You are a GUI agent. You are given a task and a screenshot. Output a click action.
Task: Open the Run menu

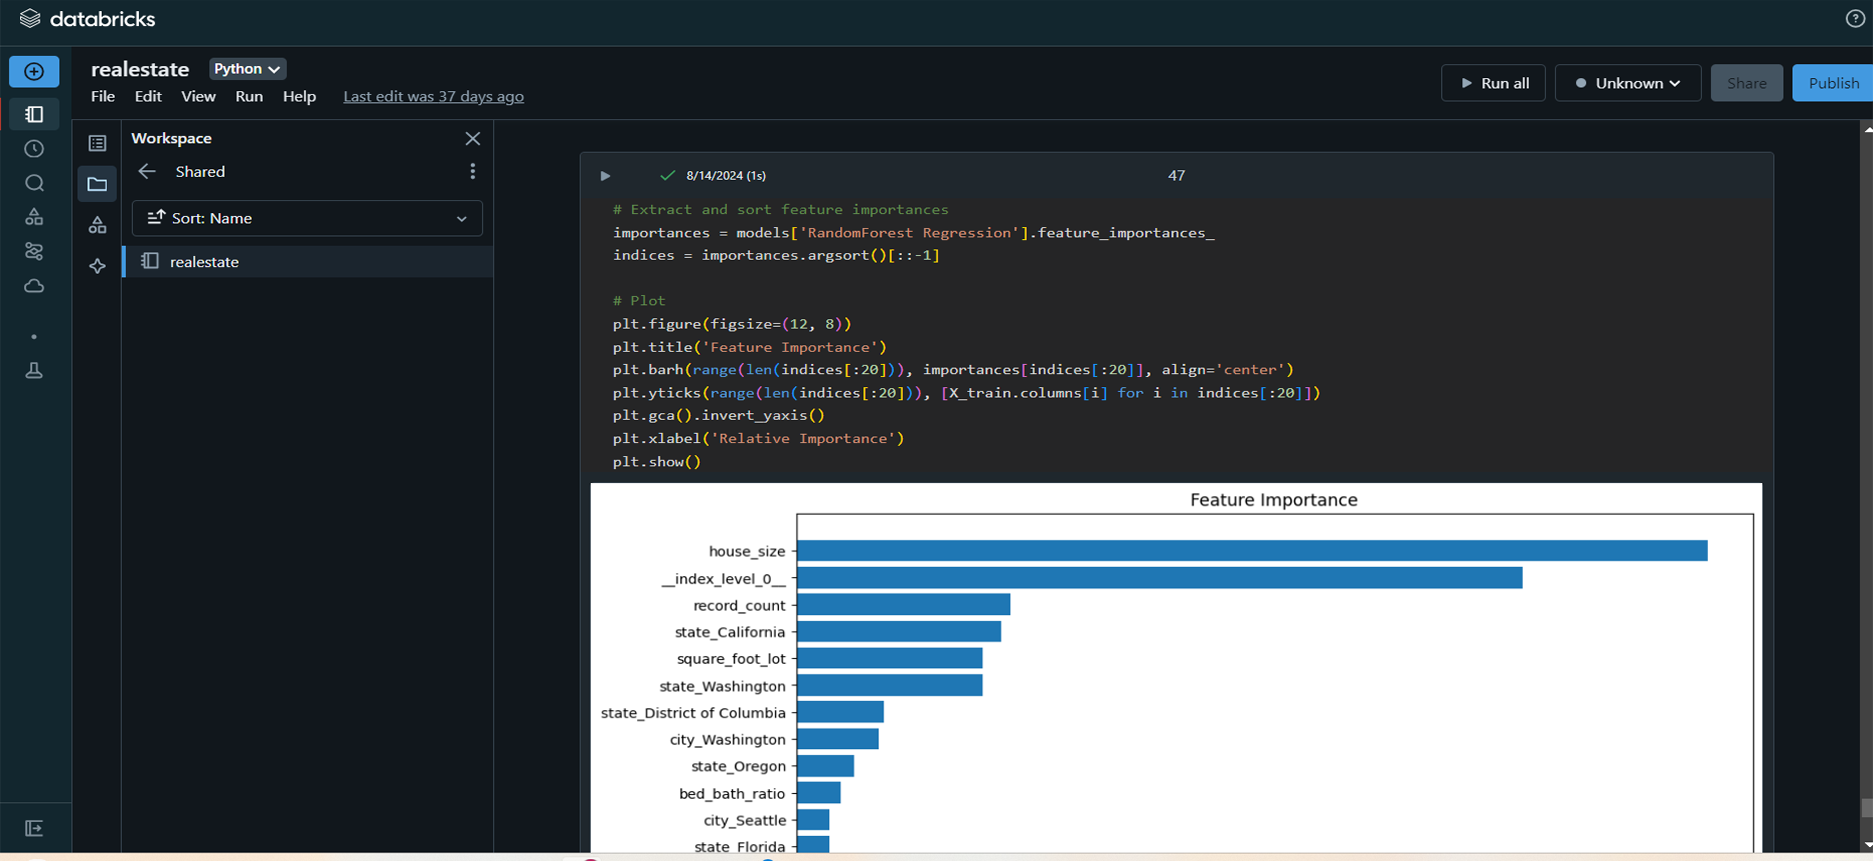coord(249,96)
